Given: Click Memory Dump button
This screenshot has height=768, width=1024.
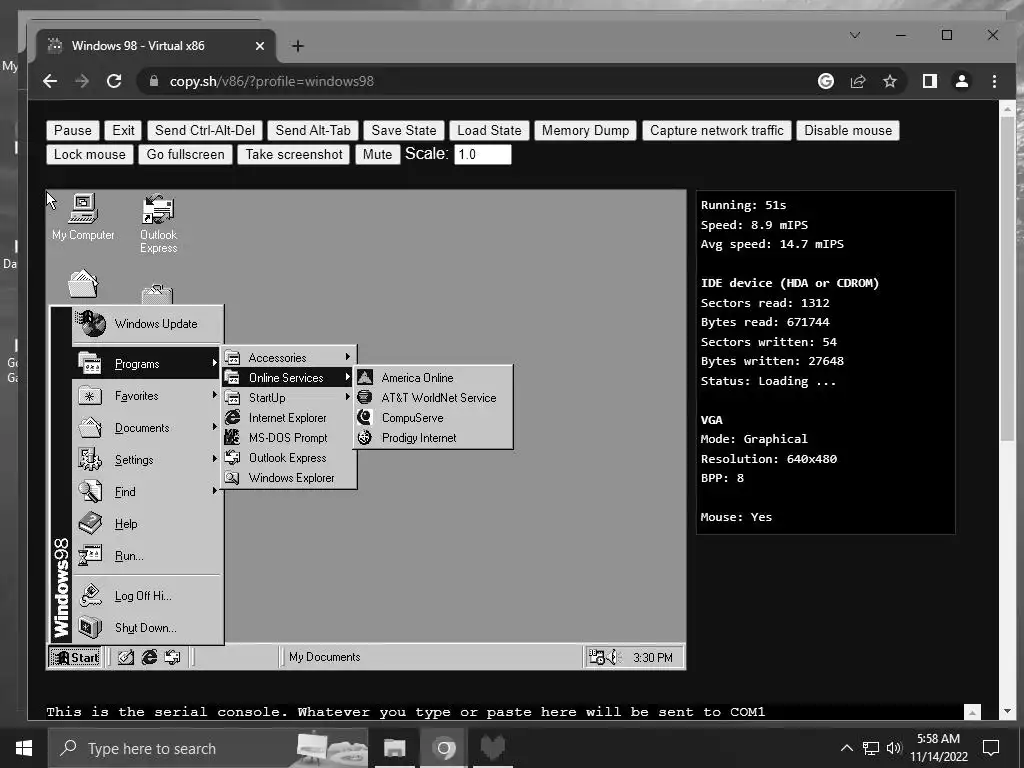Looking at the screenshot, I should (x=585, y=130).
